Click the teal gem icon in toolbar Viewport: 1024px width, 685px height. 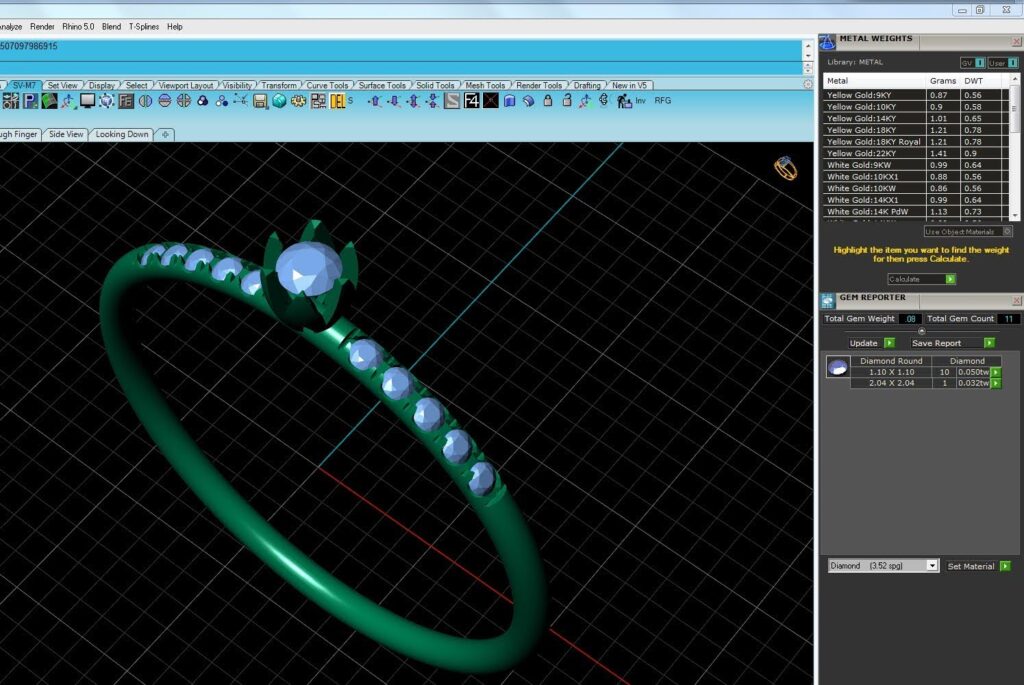[280, 101]
